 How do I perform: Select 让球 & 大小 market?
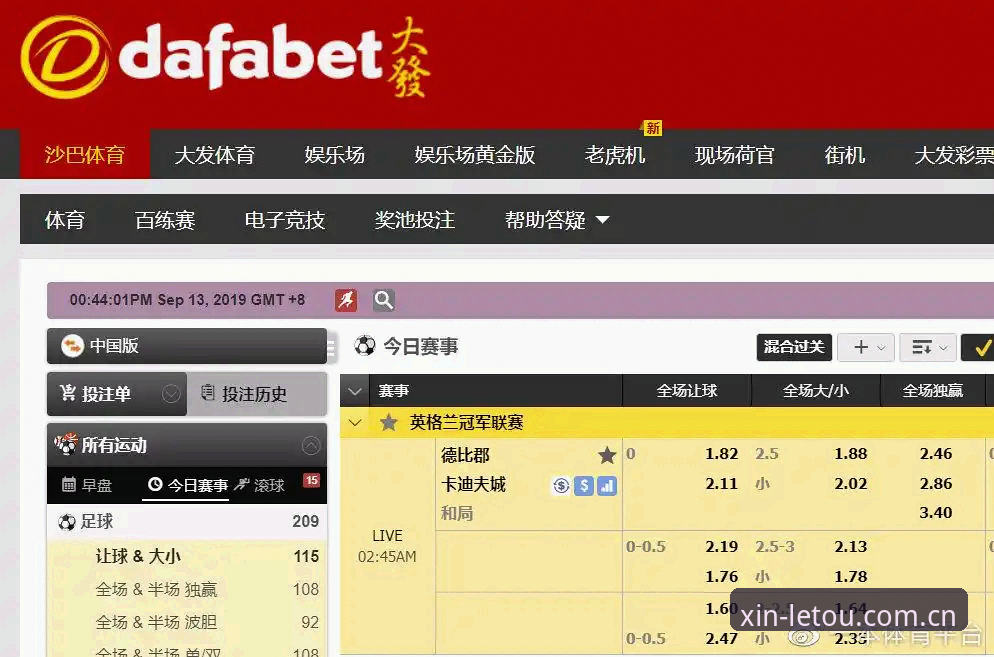138,556
